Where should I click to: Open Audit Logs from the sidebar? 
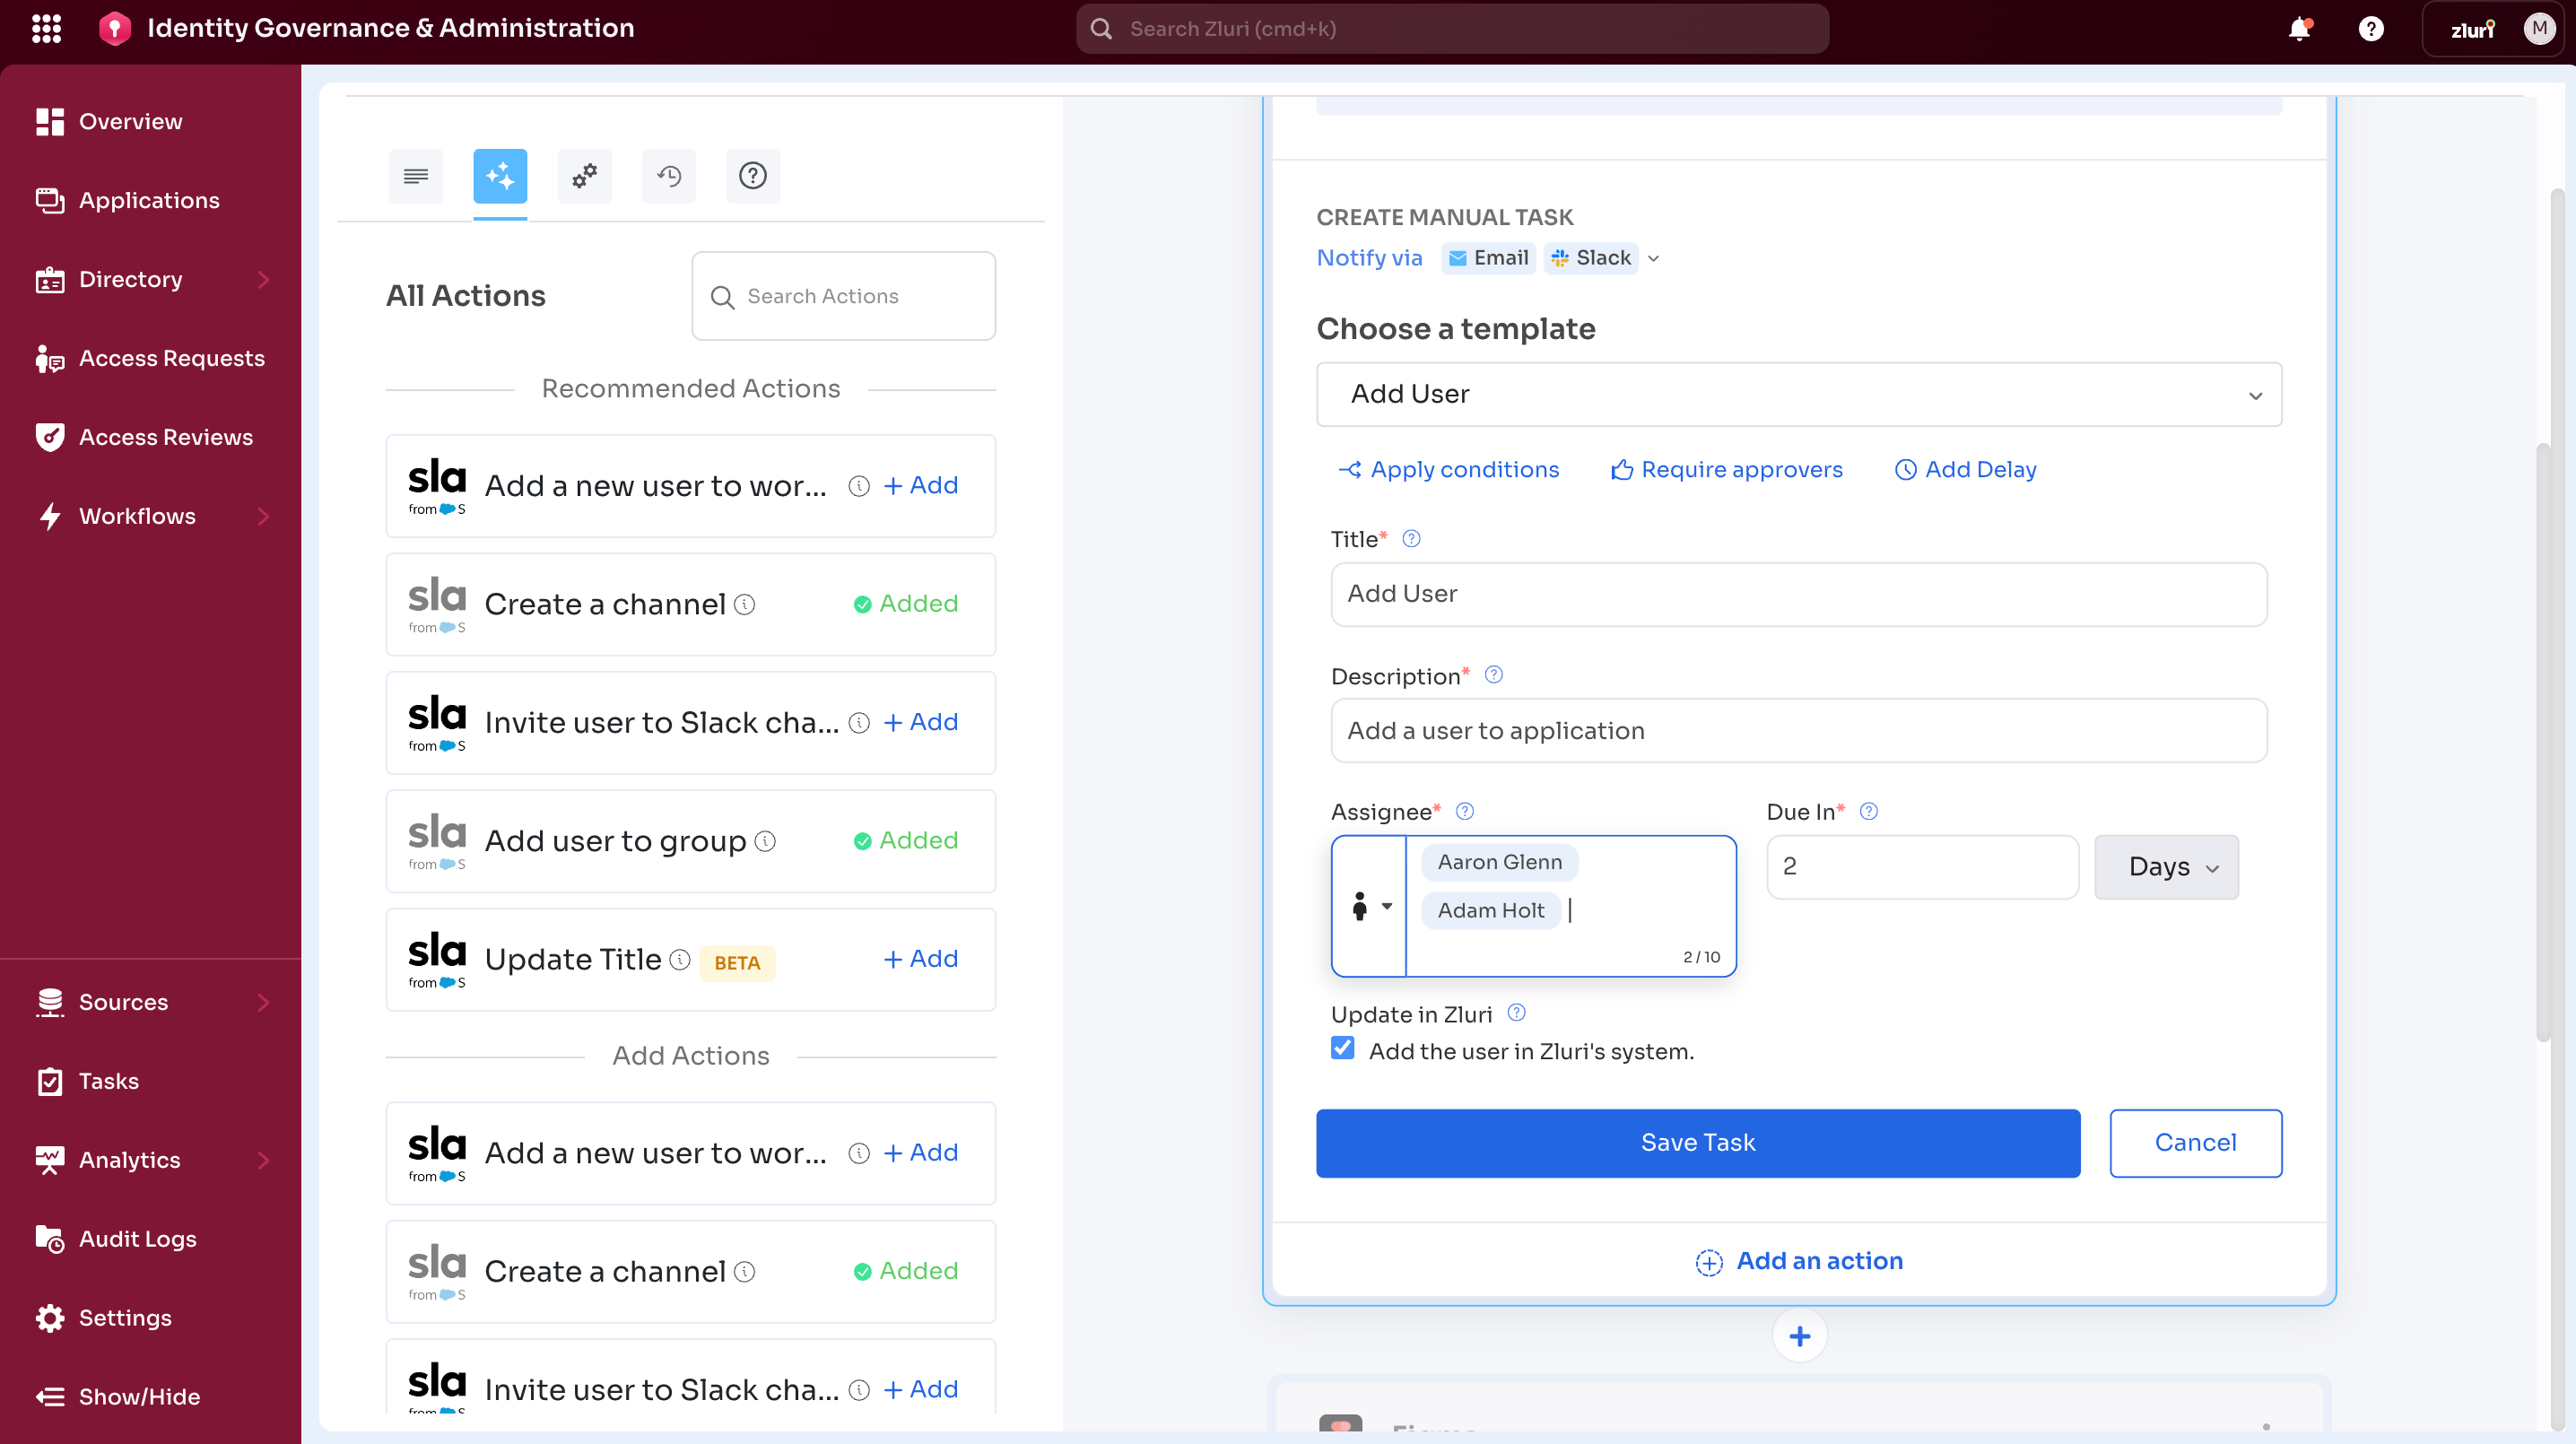point(138,1238)
